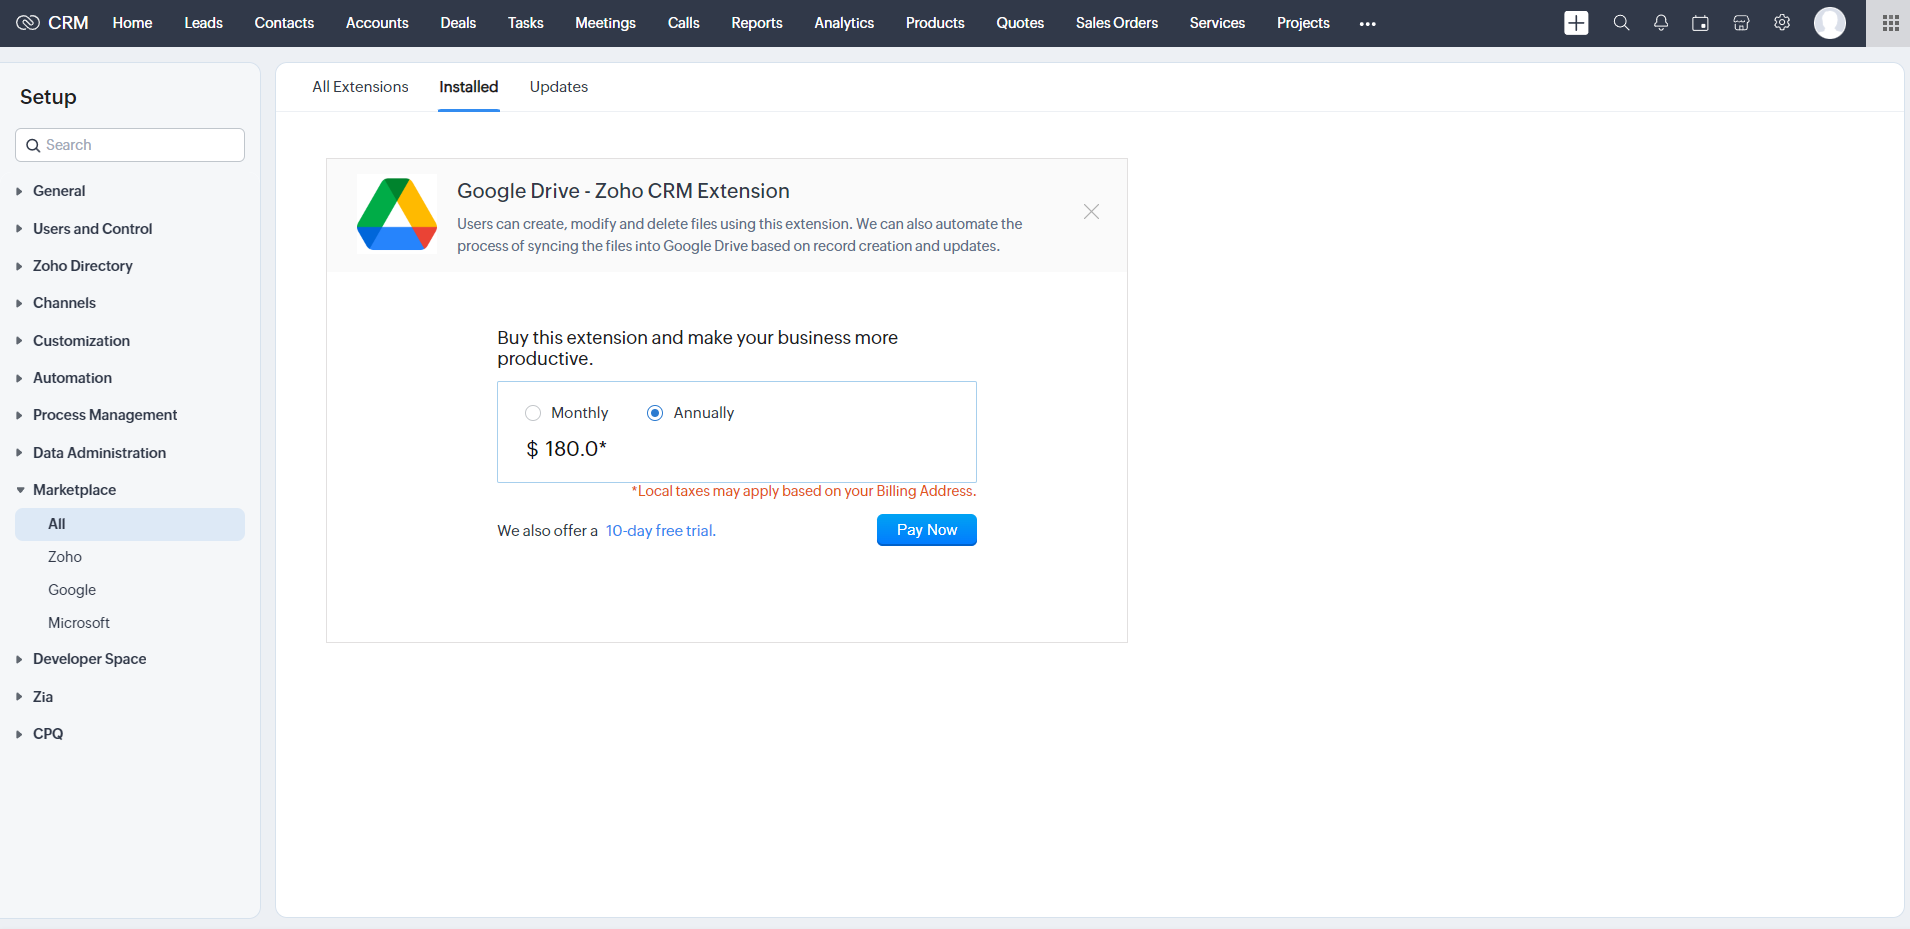This screenshot has height=929, width=1910.
Task: Open the marketplace store icon
Action: coord(1741,23)
